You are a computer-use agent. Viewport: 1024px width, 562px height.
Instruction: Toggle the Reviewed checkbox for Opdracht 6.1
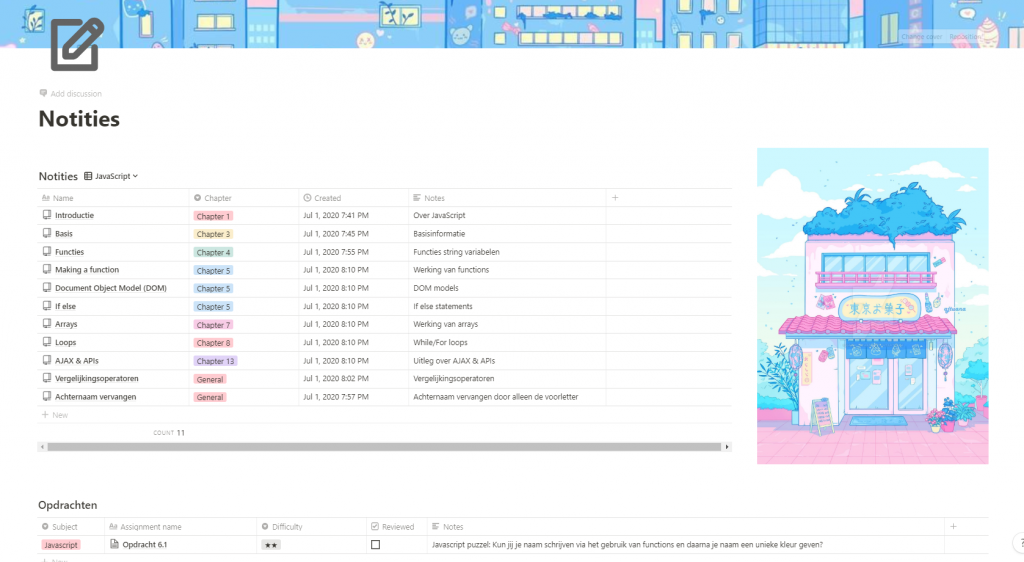tap(376, 544)
